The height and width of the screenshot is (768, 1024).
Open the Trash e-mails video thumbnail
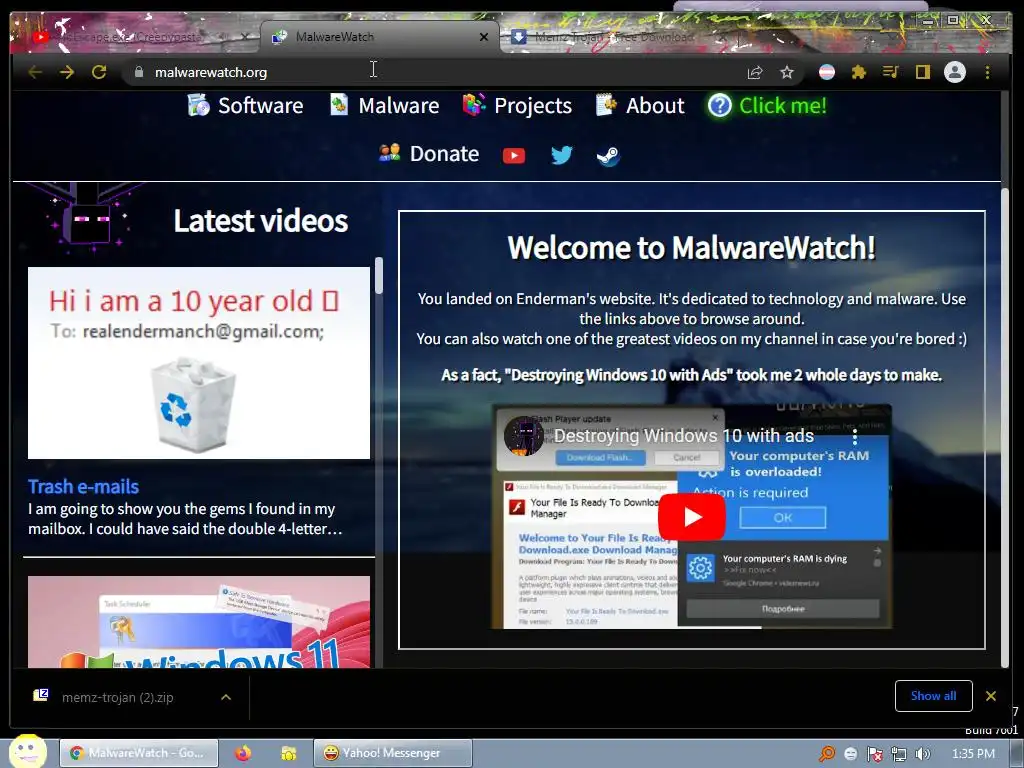[199, 362]
